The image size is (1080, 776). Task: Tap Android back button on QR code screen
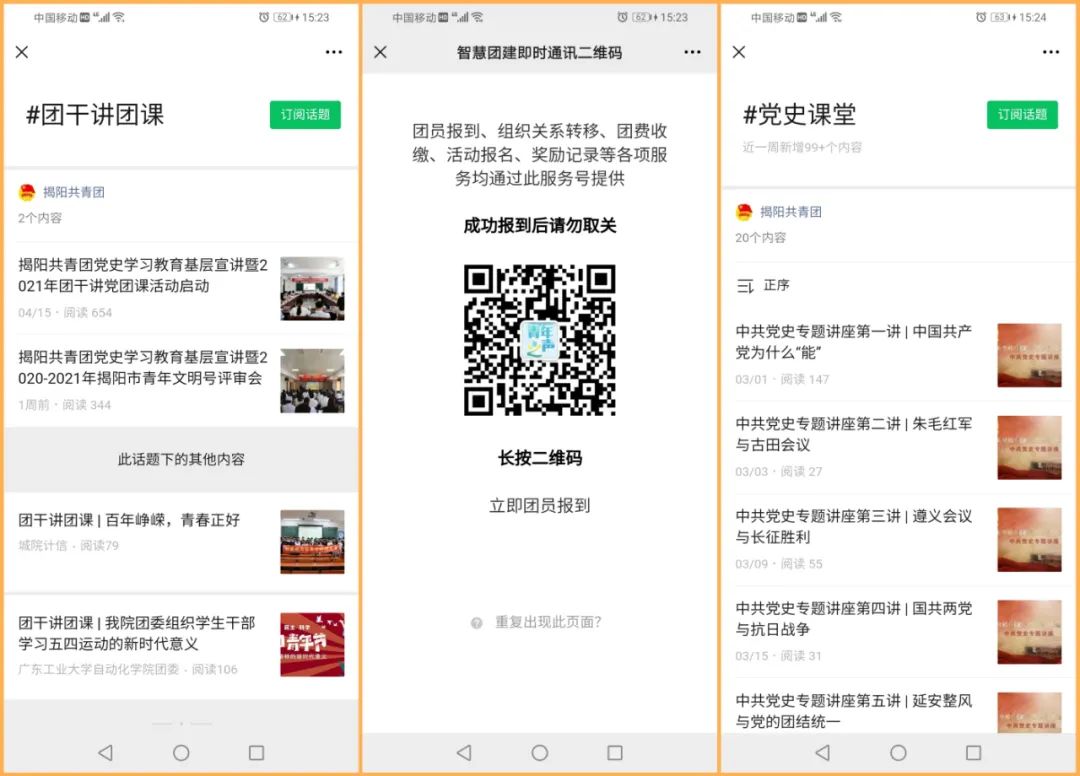point(464,753)
